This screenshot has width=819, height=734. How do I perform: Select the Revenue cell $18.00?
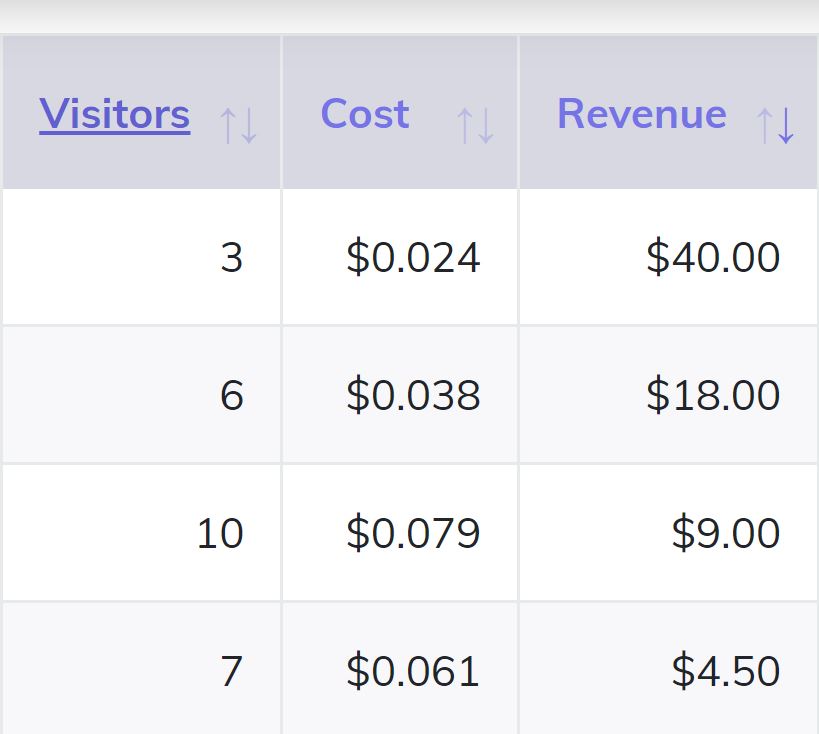pyautogui.click(x=669, y=395)
